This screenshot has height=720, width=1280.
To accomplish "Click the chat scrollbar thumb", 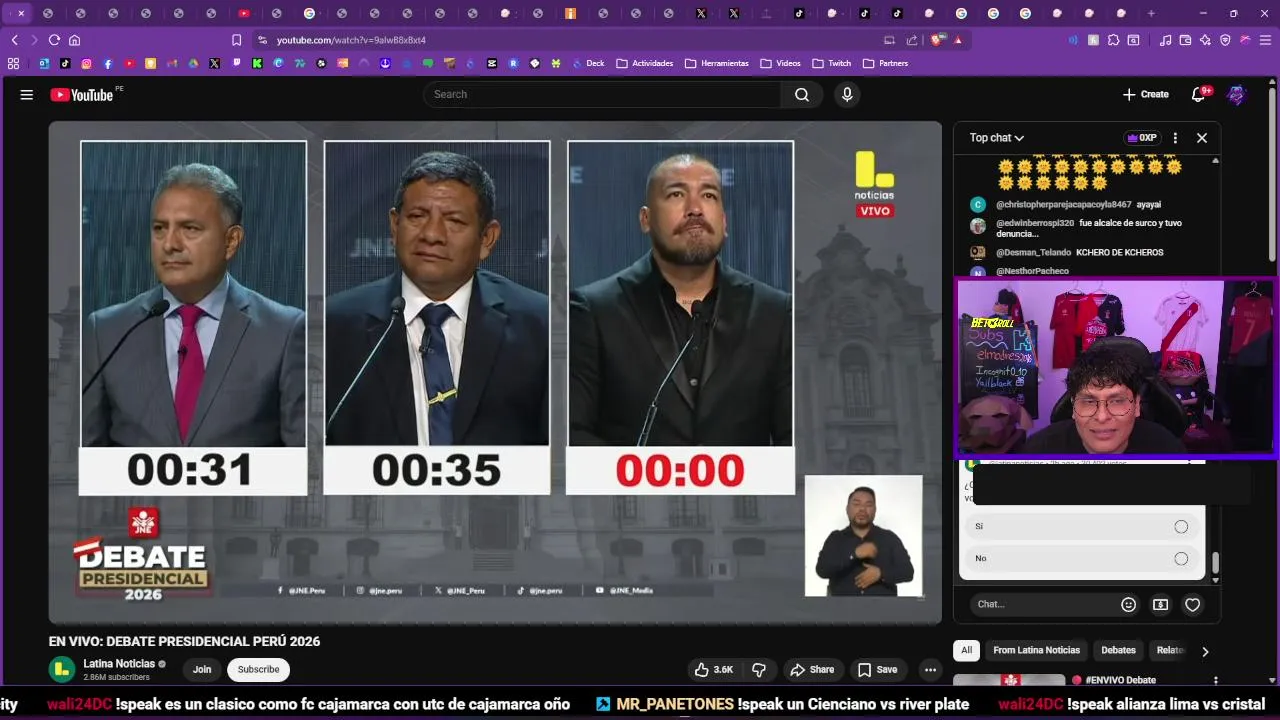I will (1216, 563).
